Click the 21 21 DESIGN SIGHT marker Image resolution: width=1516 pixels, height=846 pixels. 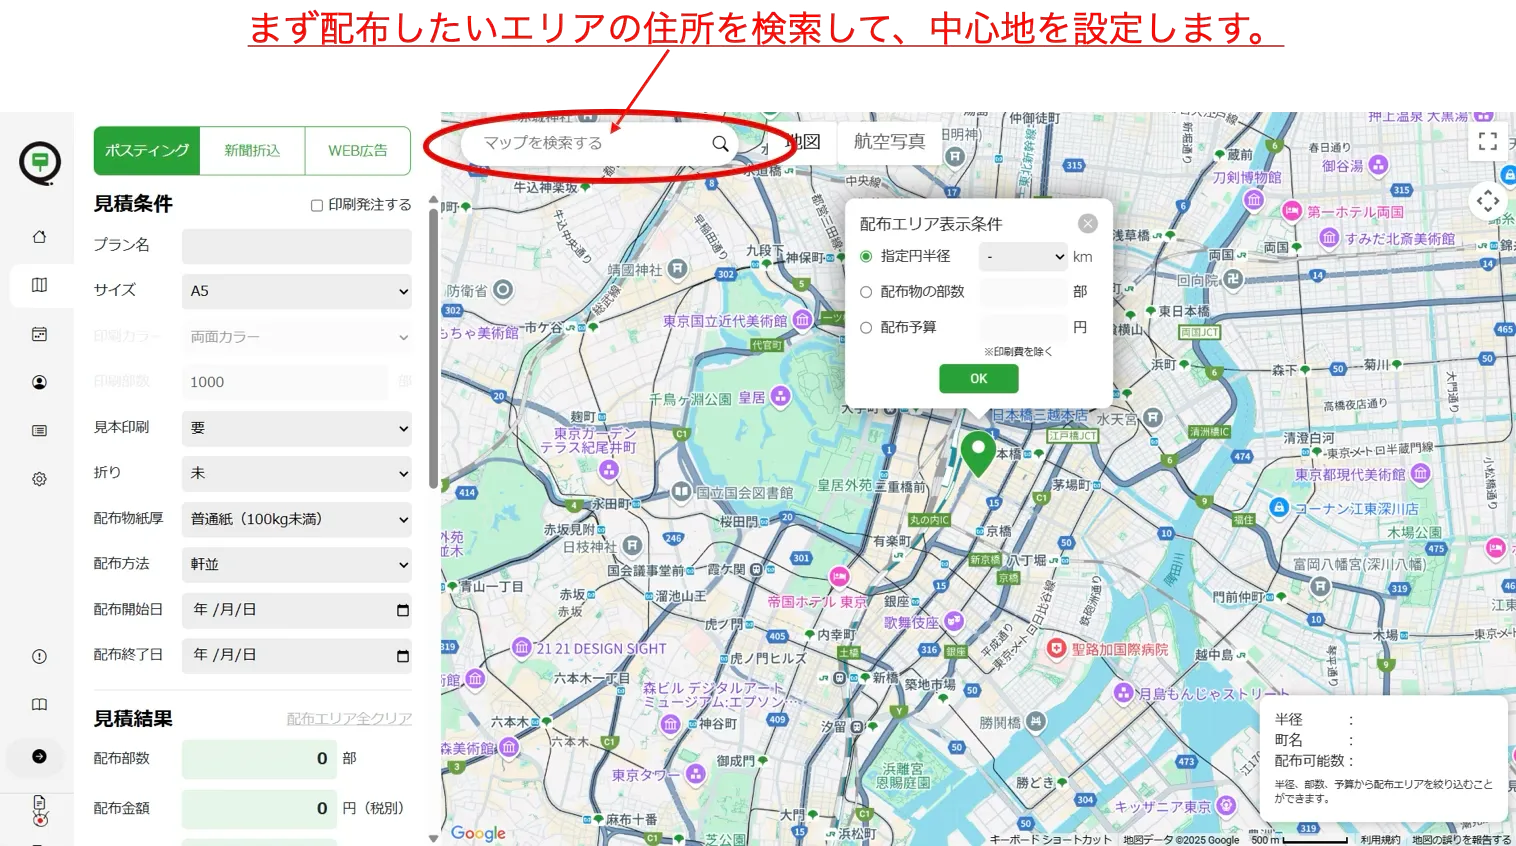(521, 647)
